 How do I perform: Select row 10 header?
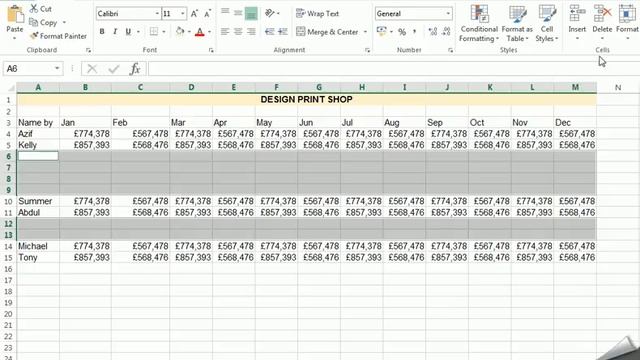click(x=8, y=201)
